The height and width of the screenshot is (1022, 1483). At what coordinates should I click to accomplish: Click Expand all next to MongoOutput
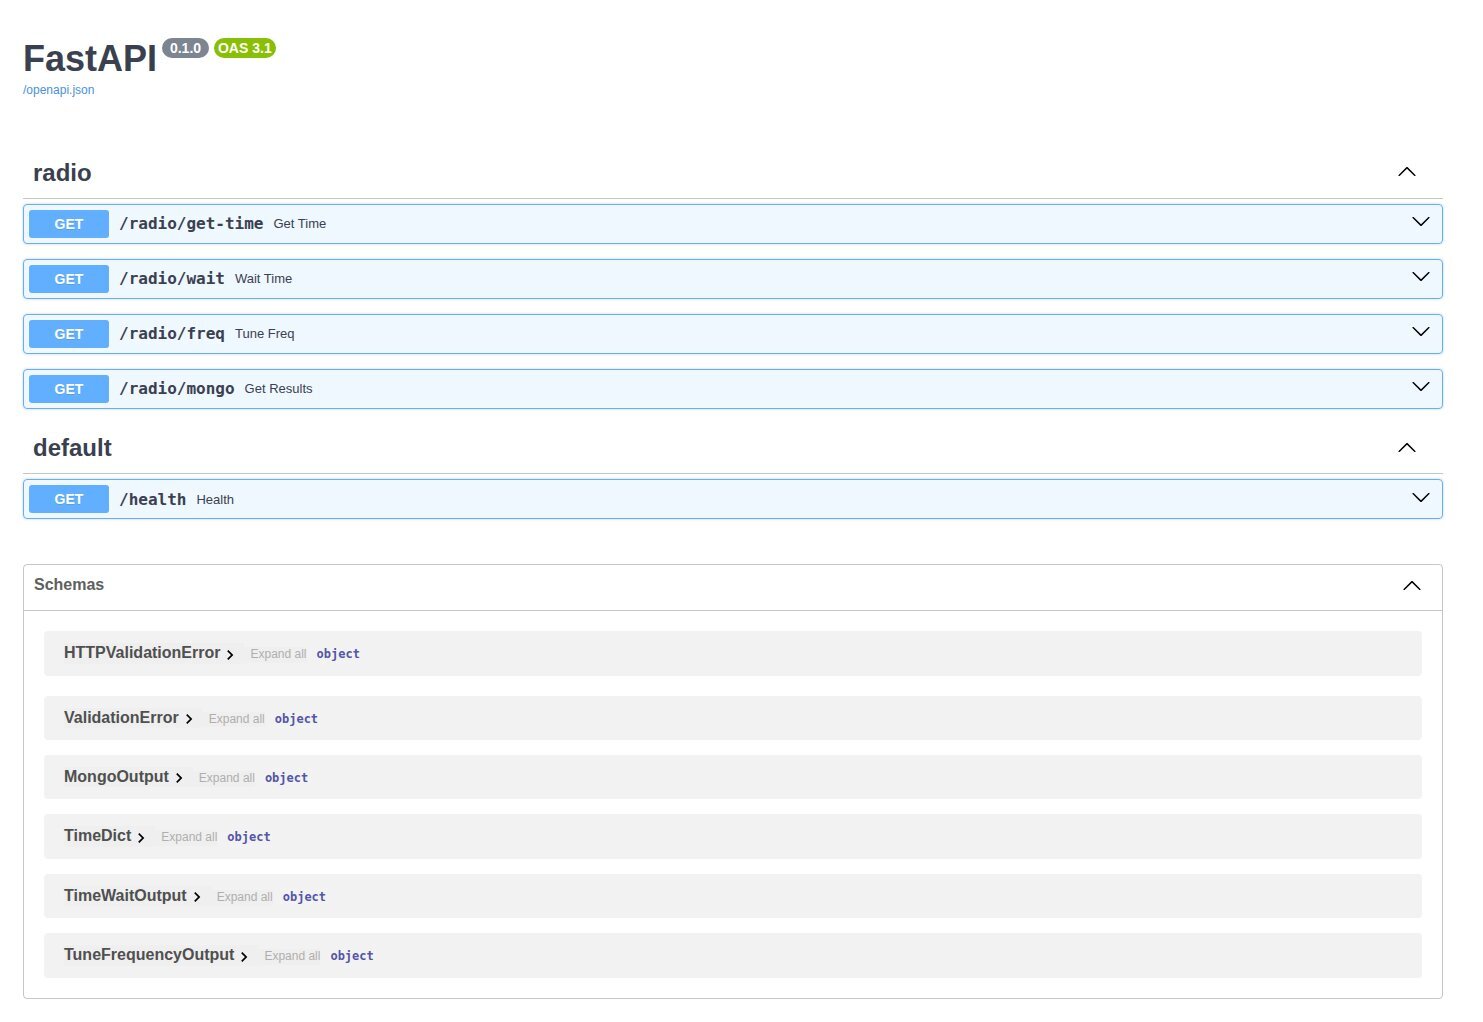click(227, 777)
